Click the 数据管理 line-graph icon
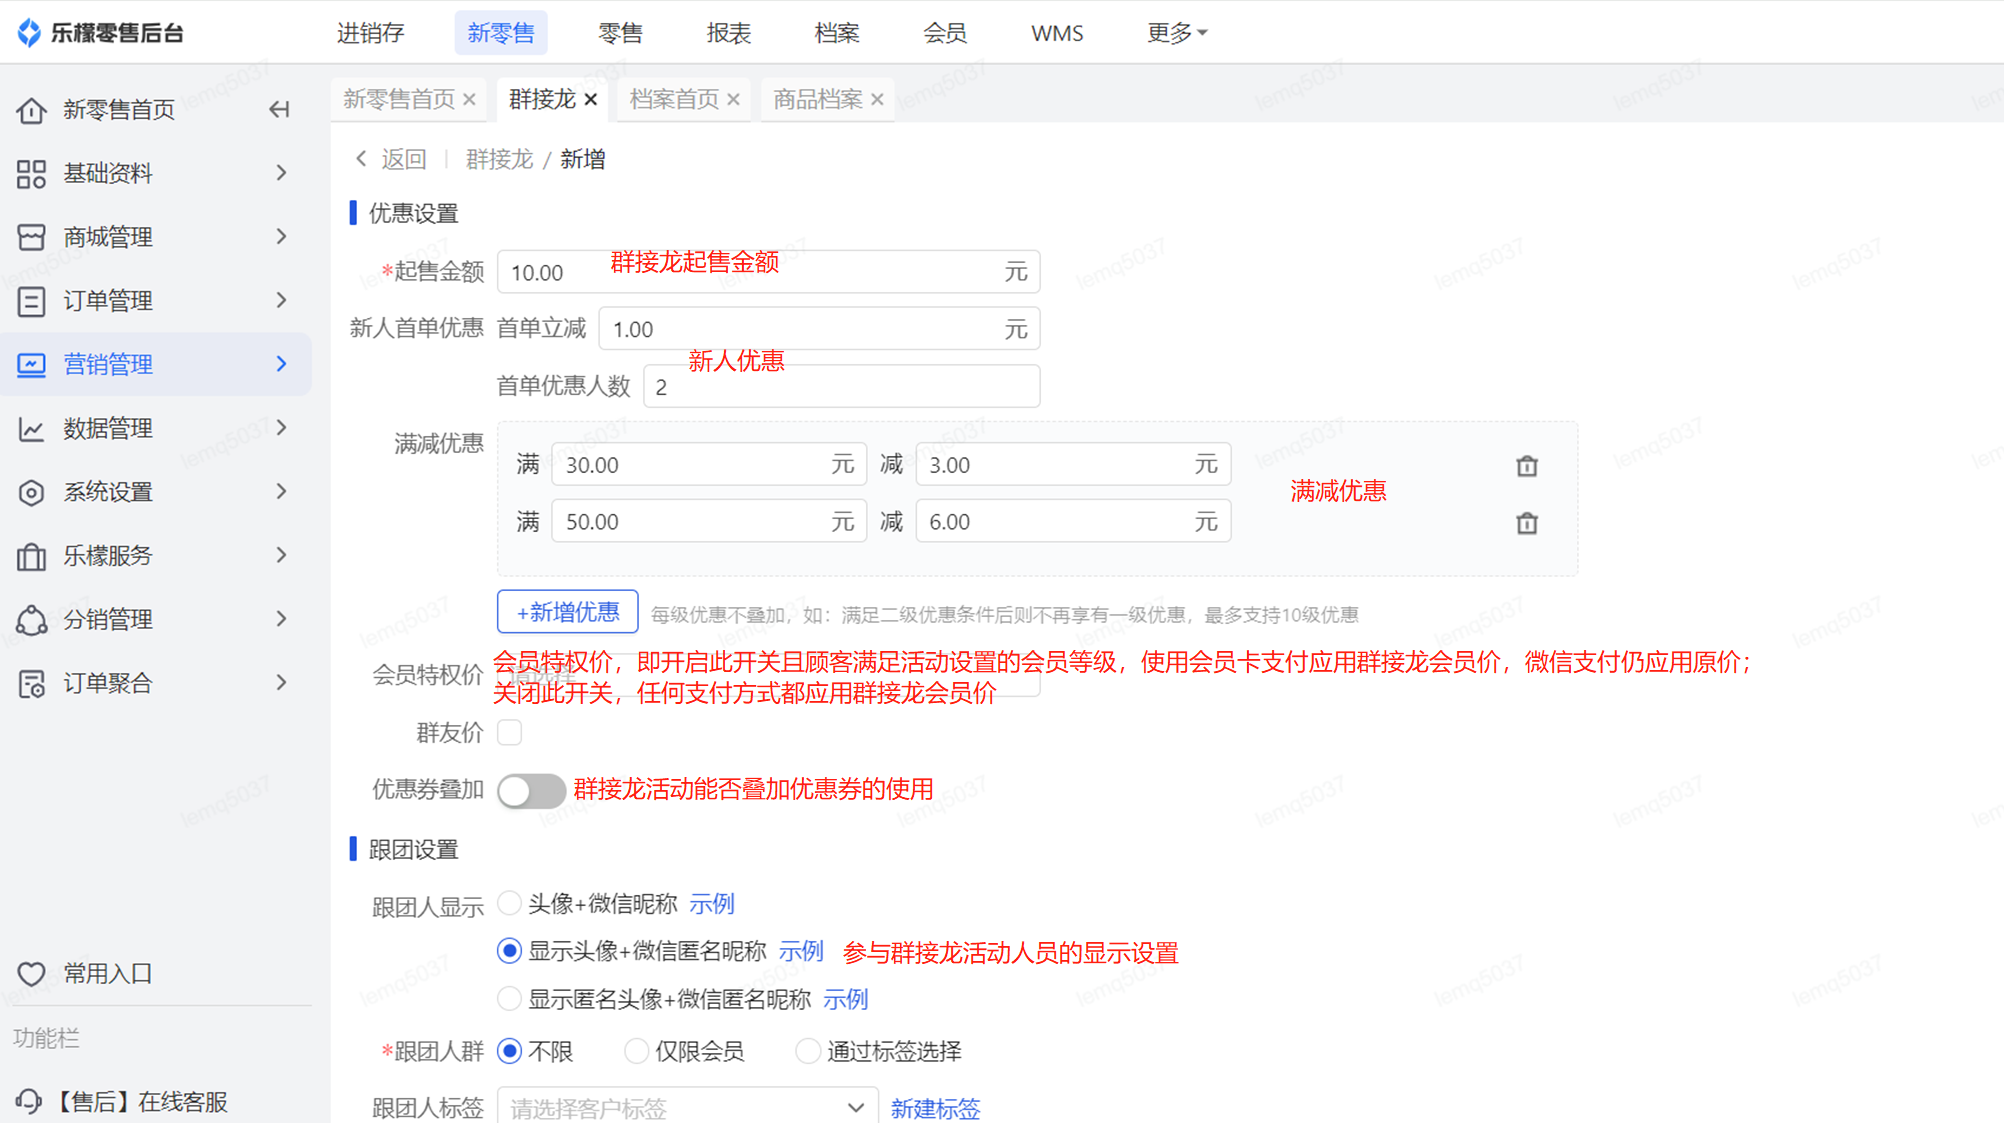This screenshot has height=1131, width=2004. tap(31, 428)
